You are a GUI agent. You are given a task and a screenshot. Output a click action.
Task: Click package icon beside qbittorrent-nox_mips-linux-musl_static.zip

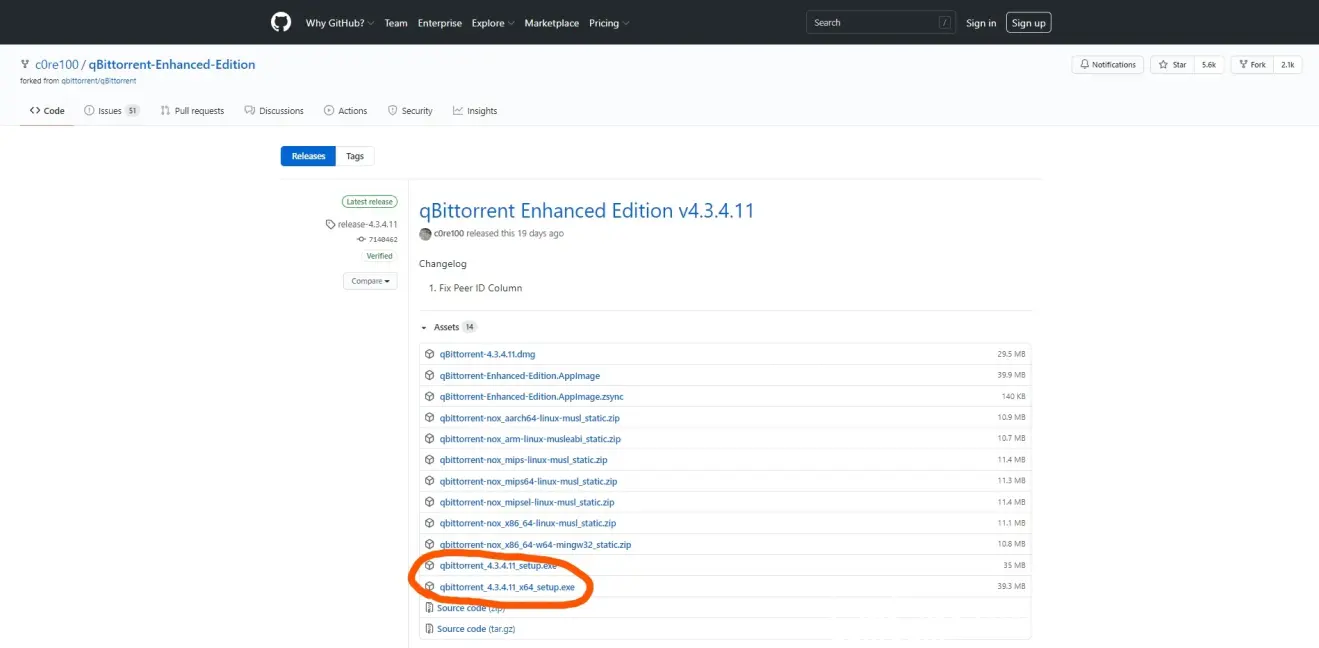[429, 460]
